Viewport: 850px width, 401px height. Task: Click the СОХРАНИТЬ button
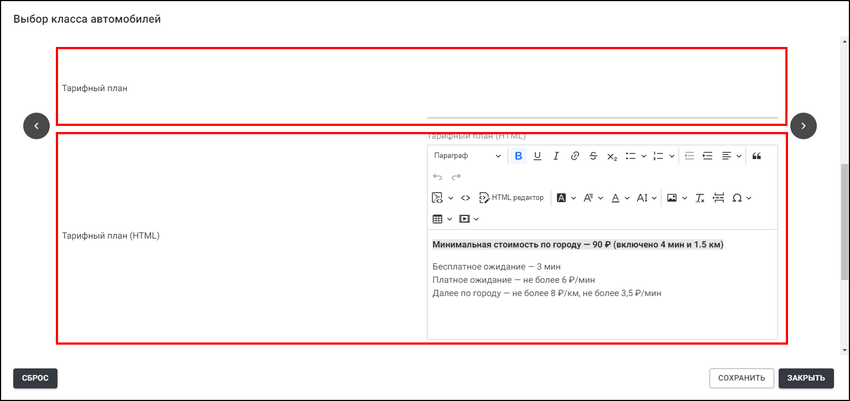tap(742, 378)
